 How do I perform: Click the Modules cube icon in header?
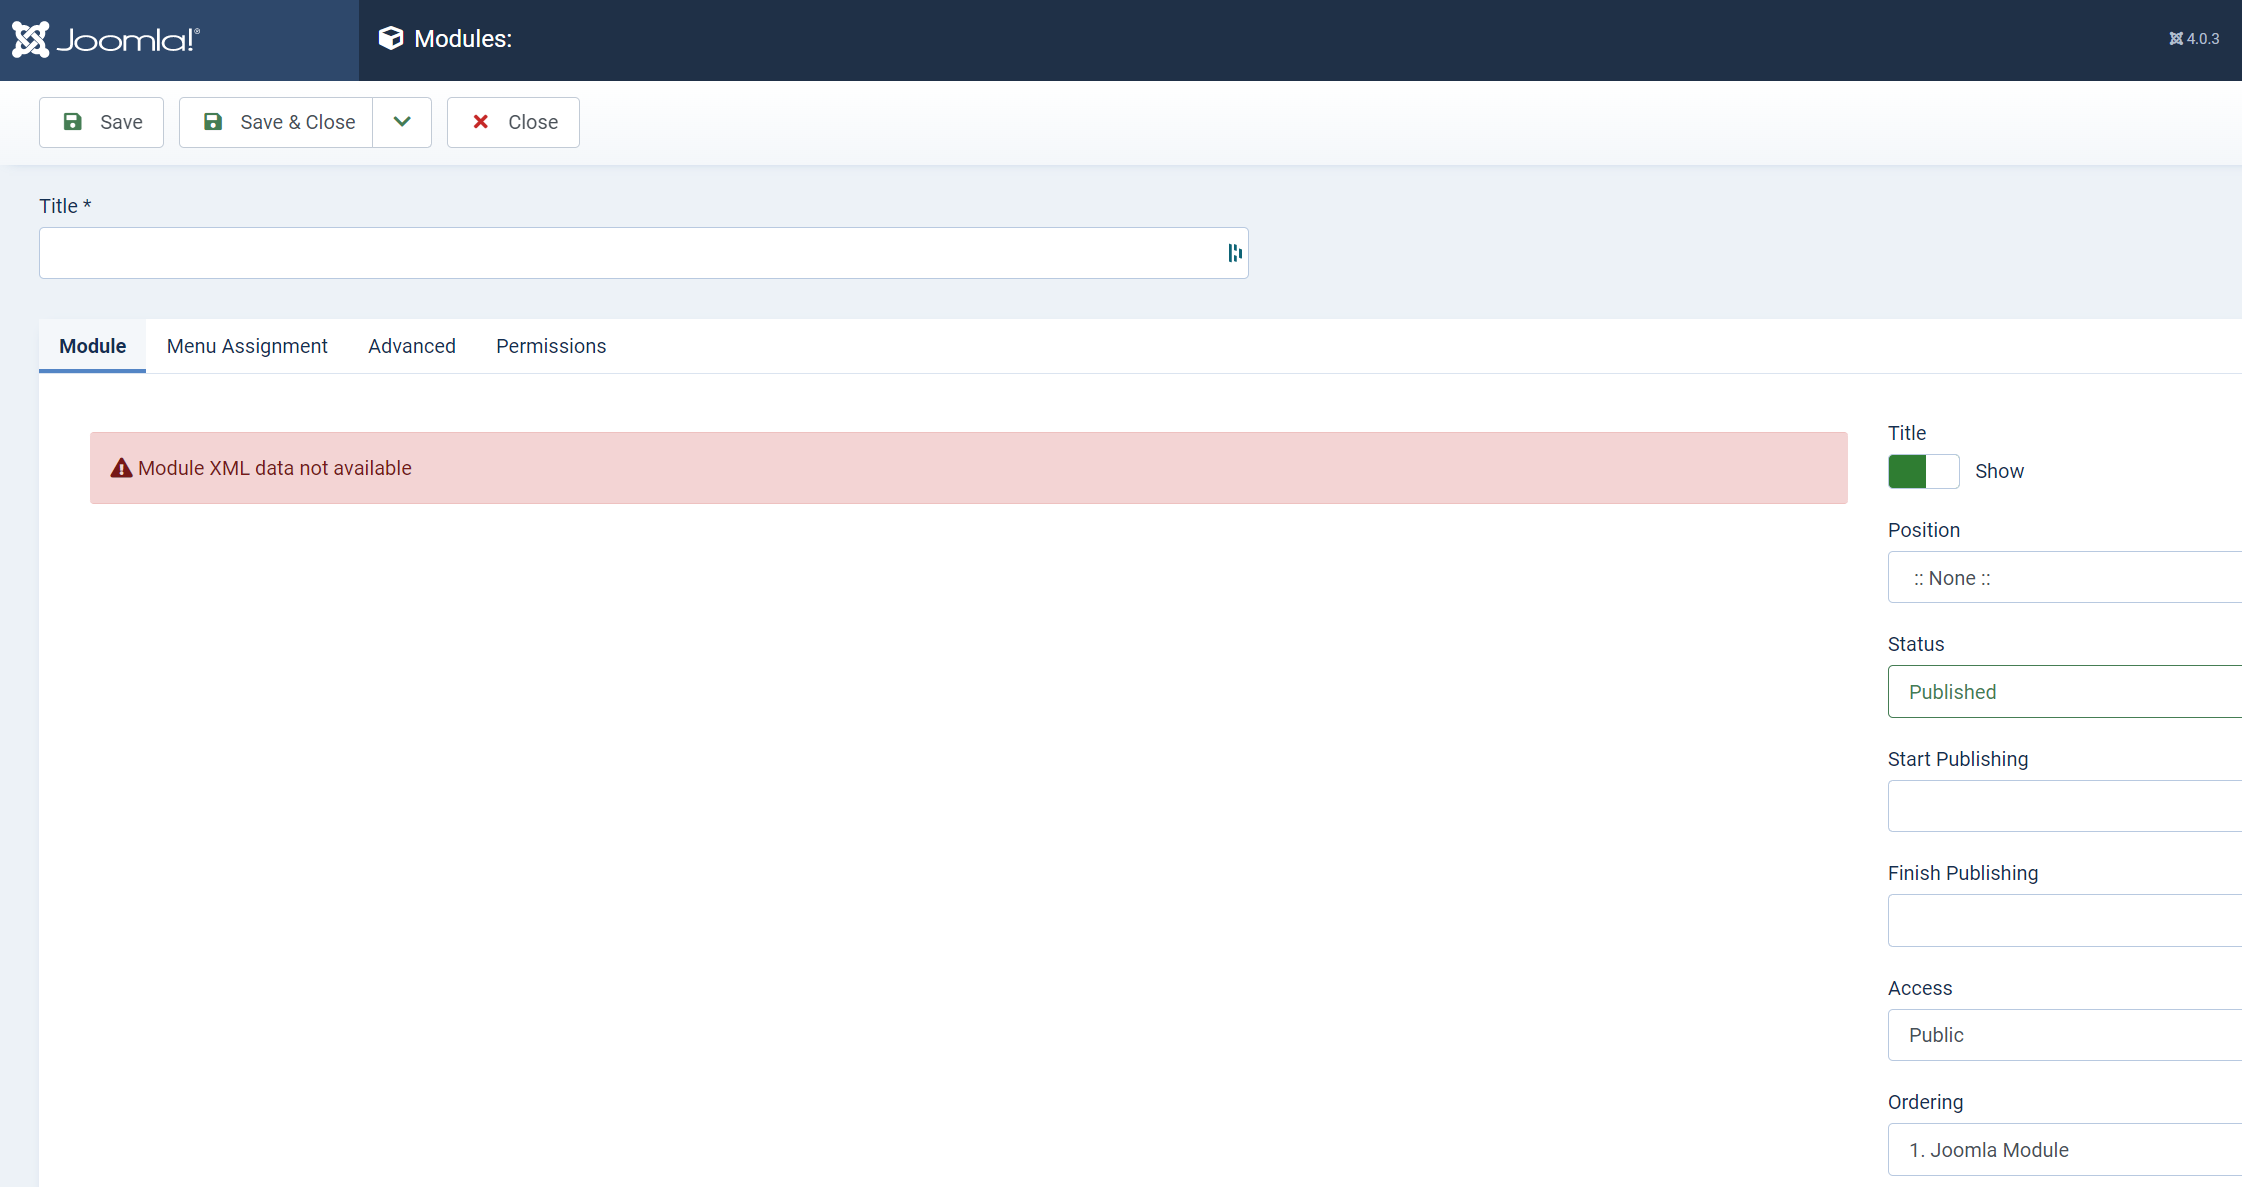(391, 38)
